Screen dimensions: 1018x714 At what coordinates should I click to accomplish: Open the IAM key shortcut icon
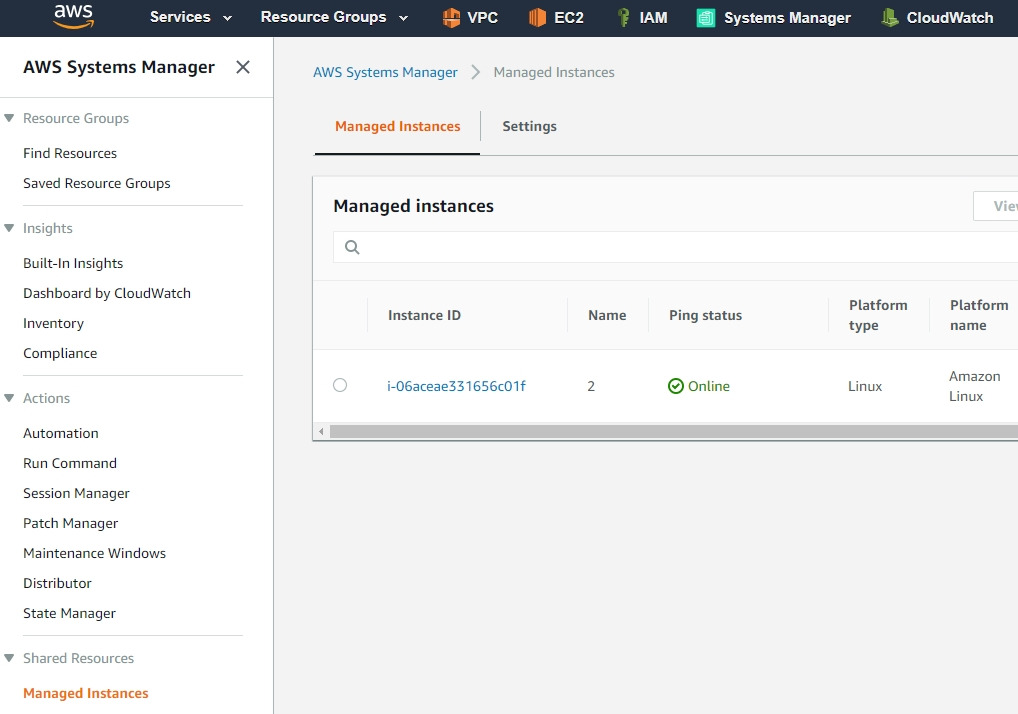pos(623,18)
